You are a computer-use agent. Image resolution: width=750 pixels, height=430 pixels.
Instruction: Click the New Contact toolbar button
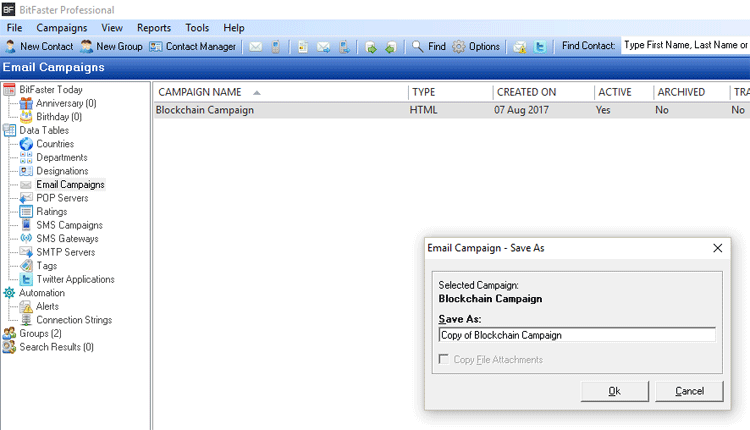(x=39, y=46)
